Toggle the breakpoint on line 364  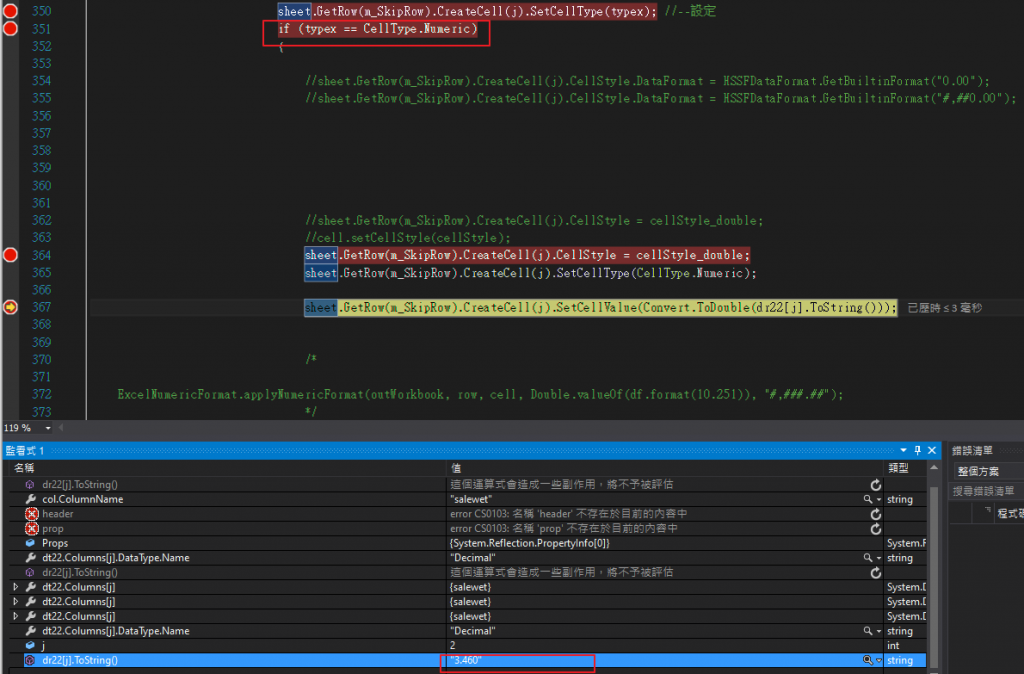[10, 255]
